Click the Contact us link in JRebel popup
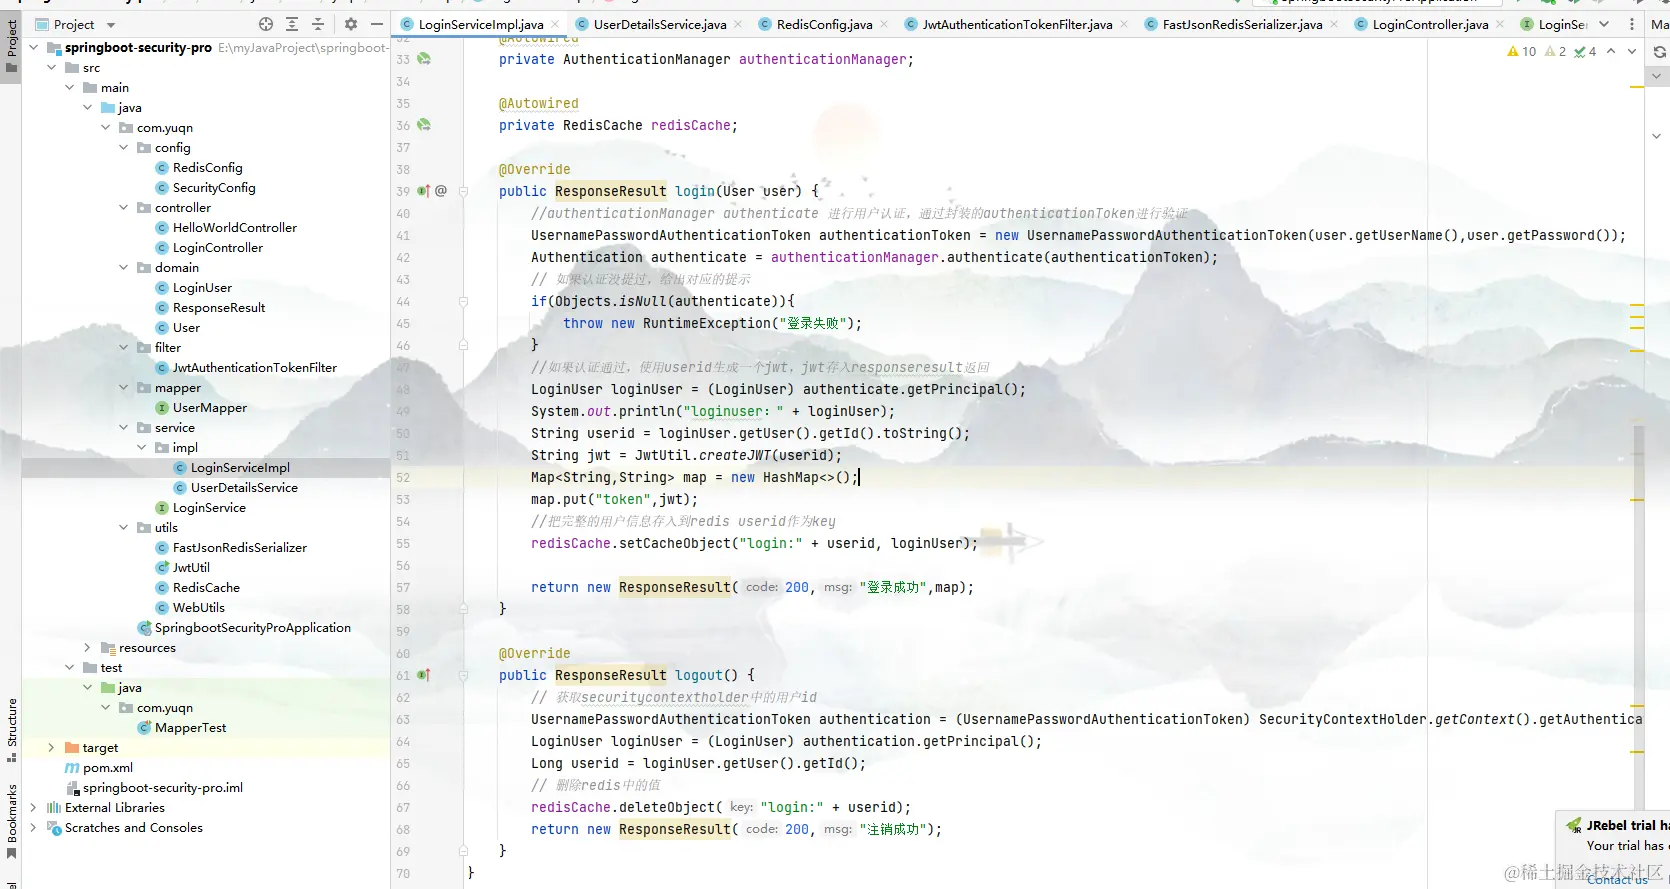The width and height of the screenshot is (1670, 889). click(x=1617, y=879)
